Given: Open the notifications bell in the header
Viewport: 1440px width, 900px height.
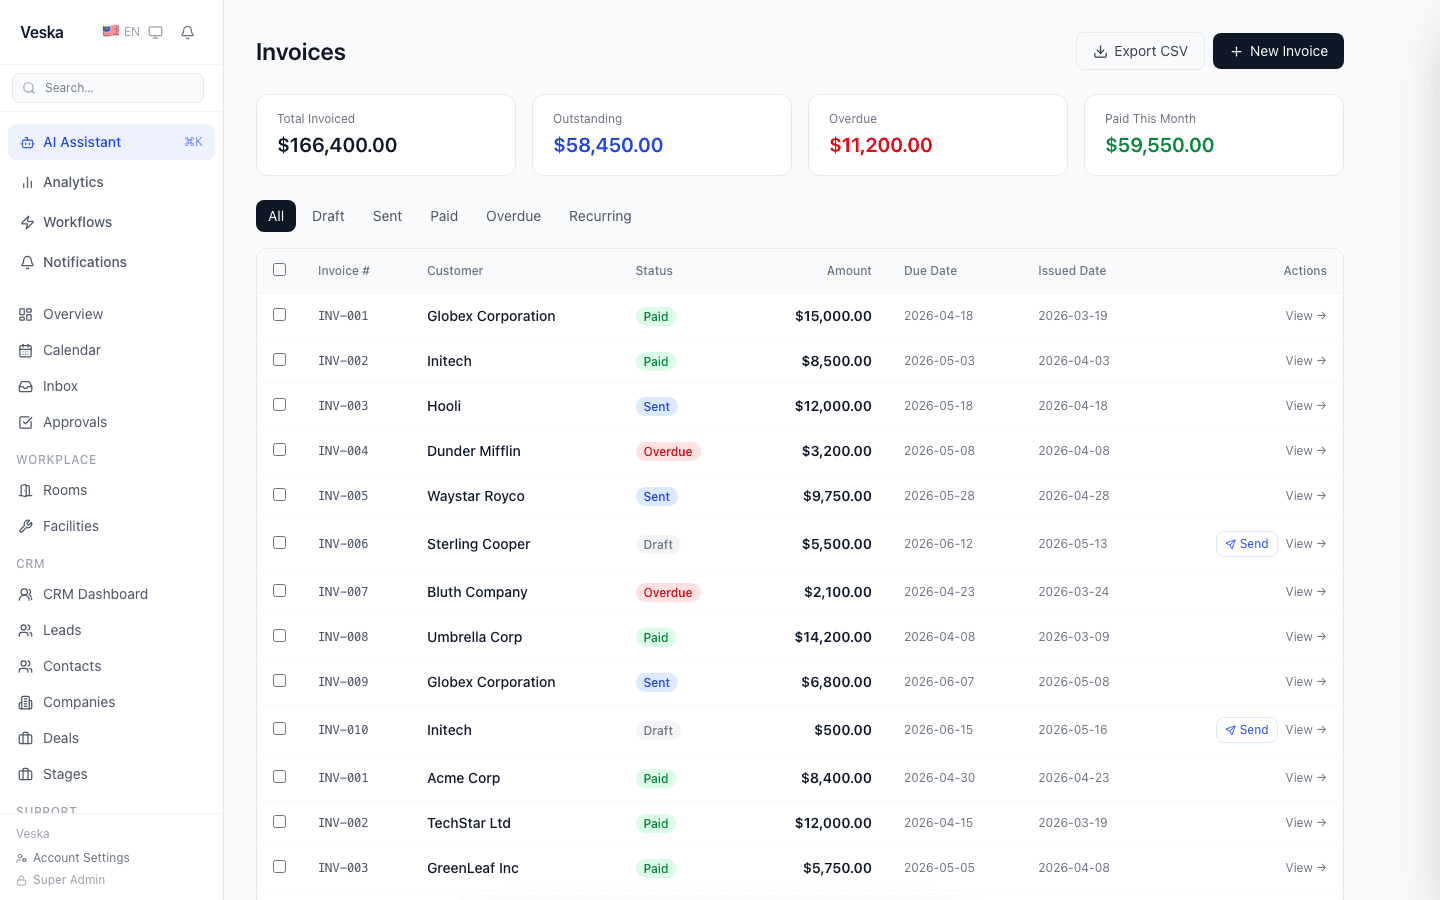Looking at the screenshot, I should click(x=187, y=32).
